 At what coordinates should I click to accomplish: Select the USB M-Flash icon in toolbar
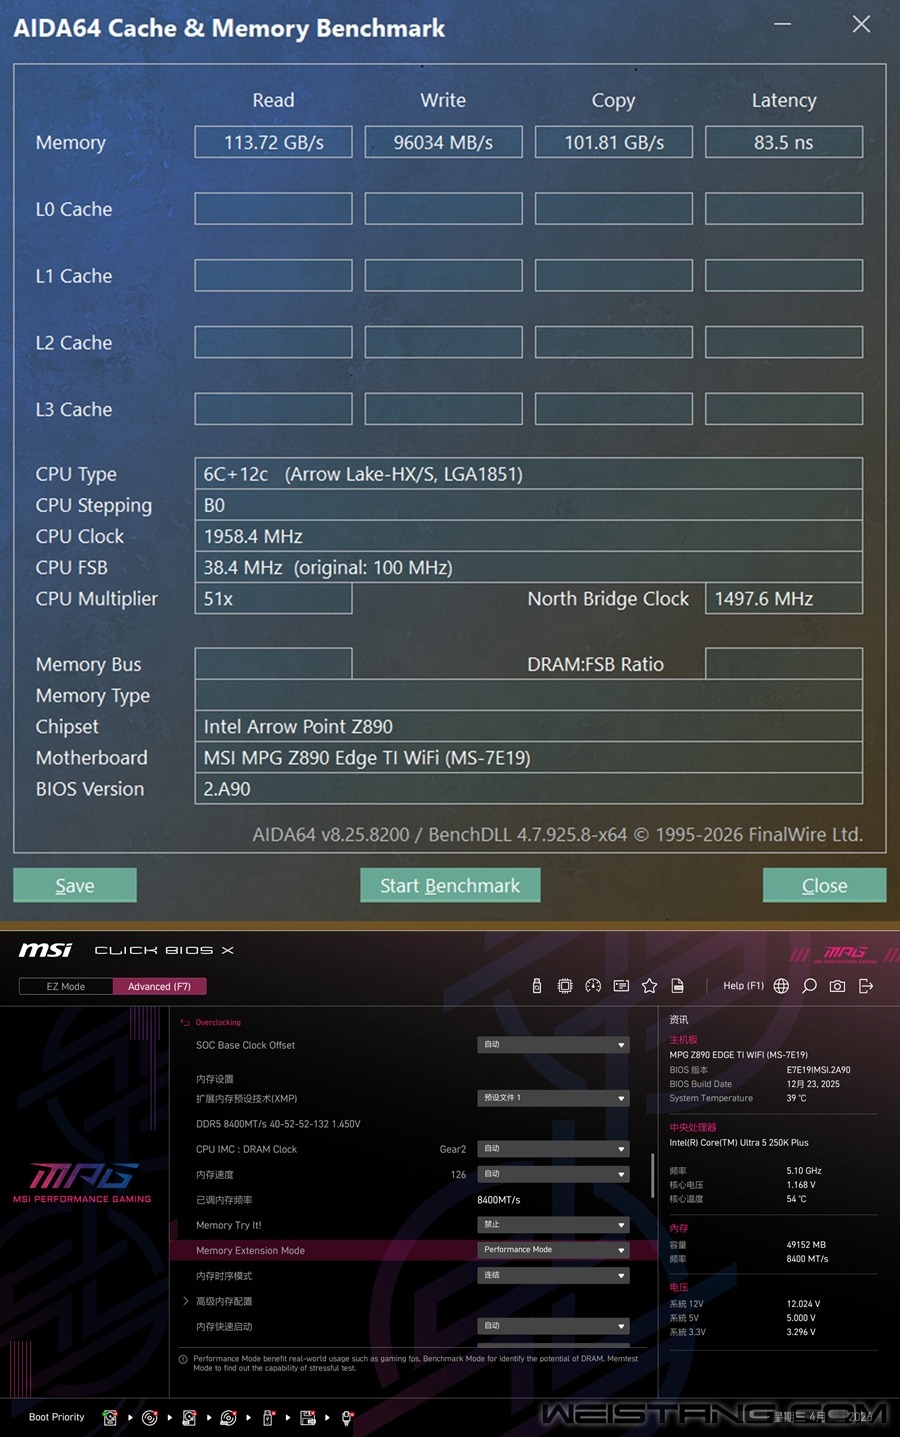537,986
